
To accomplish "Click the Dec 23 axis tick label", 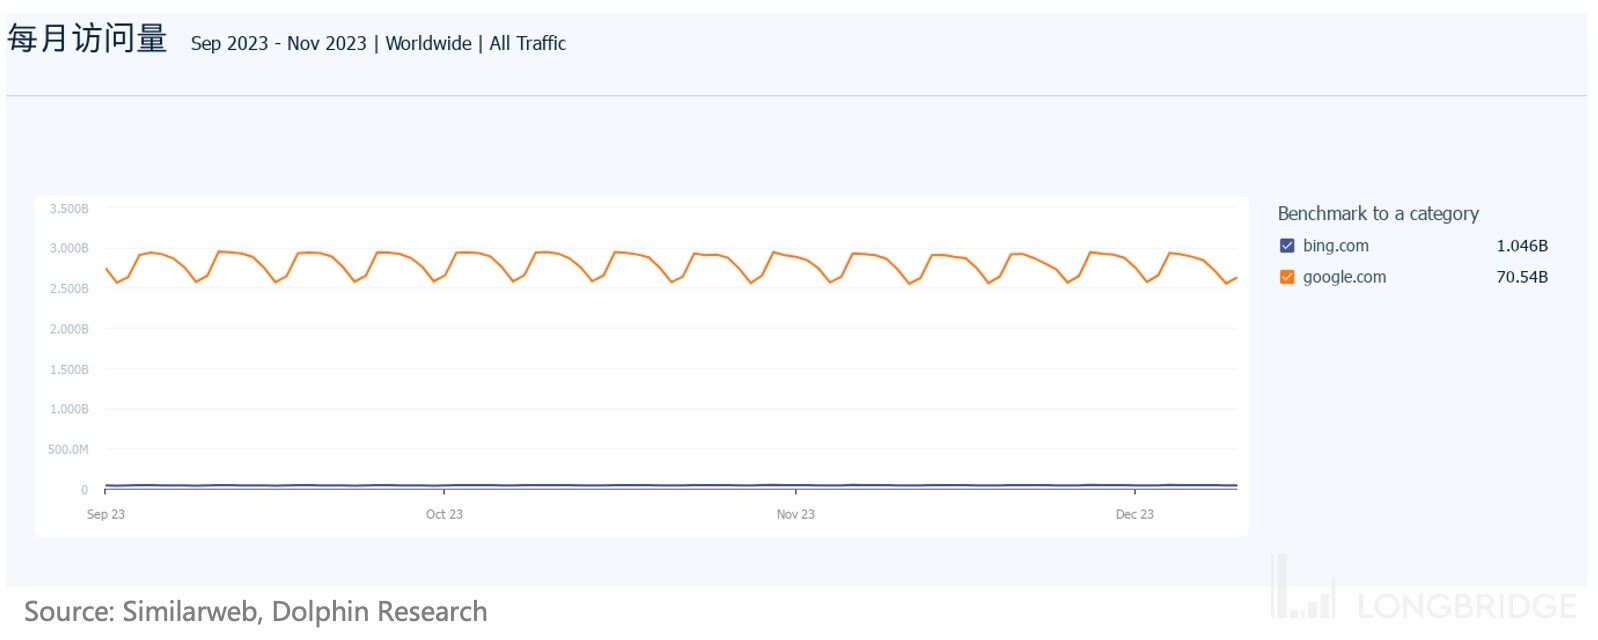I will (x=1134, y=514).
